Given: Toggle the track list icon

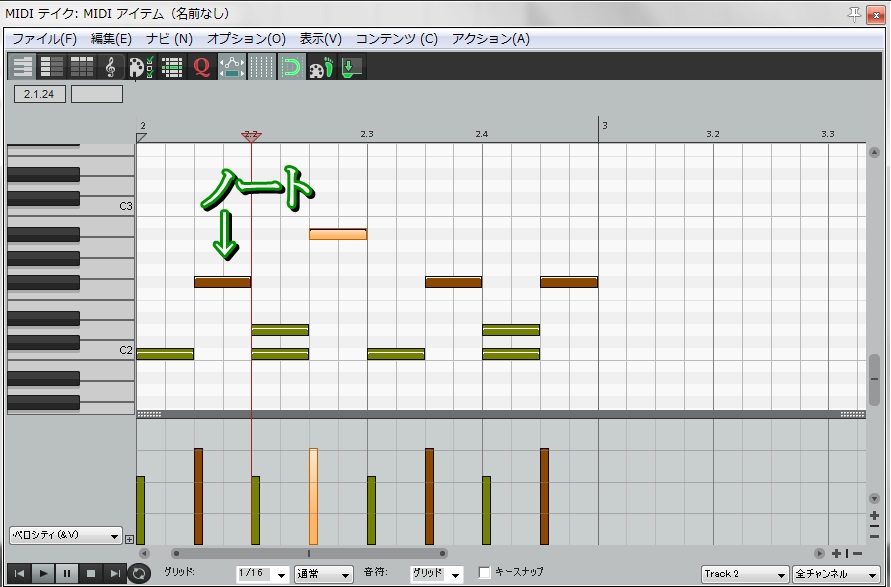Looking at the screenshot, I should (x=171, y=66).
